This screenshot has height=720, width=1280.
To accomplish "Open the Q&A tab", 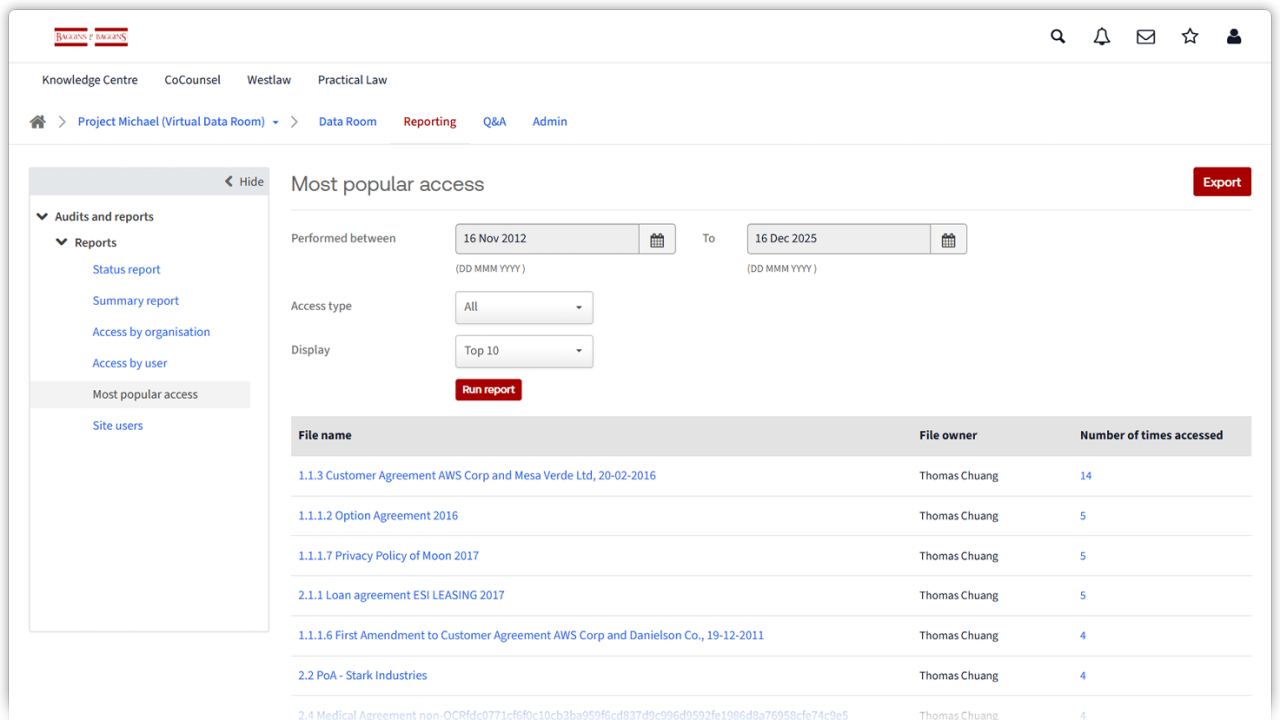I will (494, 122).
